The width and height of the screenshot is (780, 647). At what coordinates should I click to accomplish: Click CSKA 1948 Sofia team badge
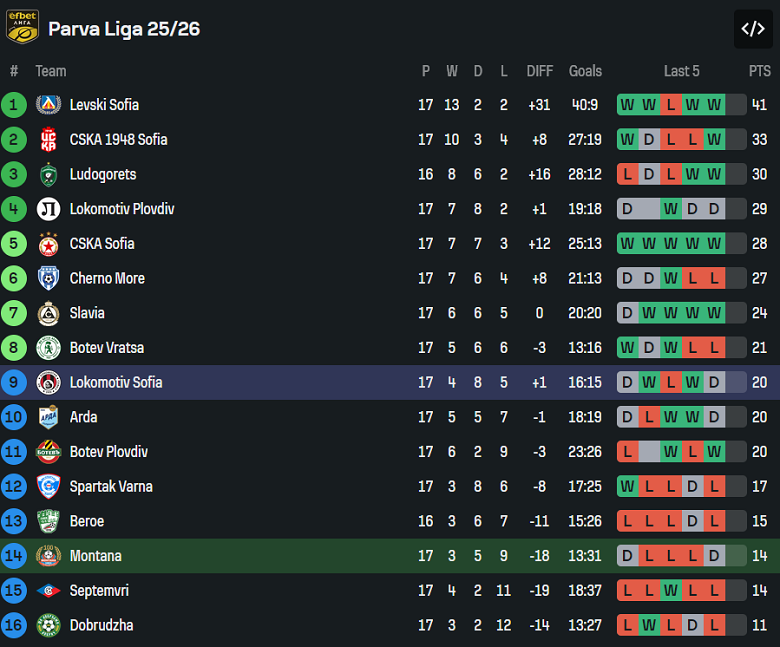(x=48, y=140)
